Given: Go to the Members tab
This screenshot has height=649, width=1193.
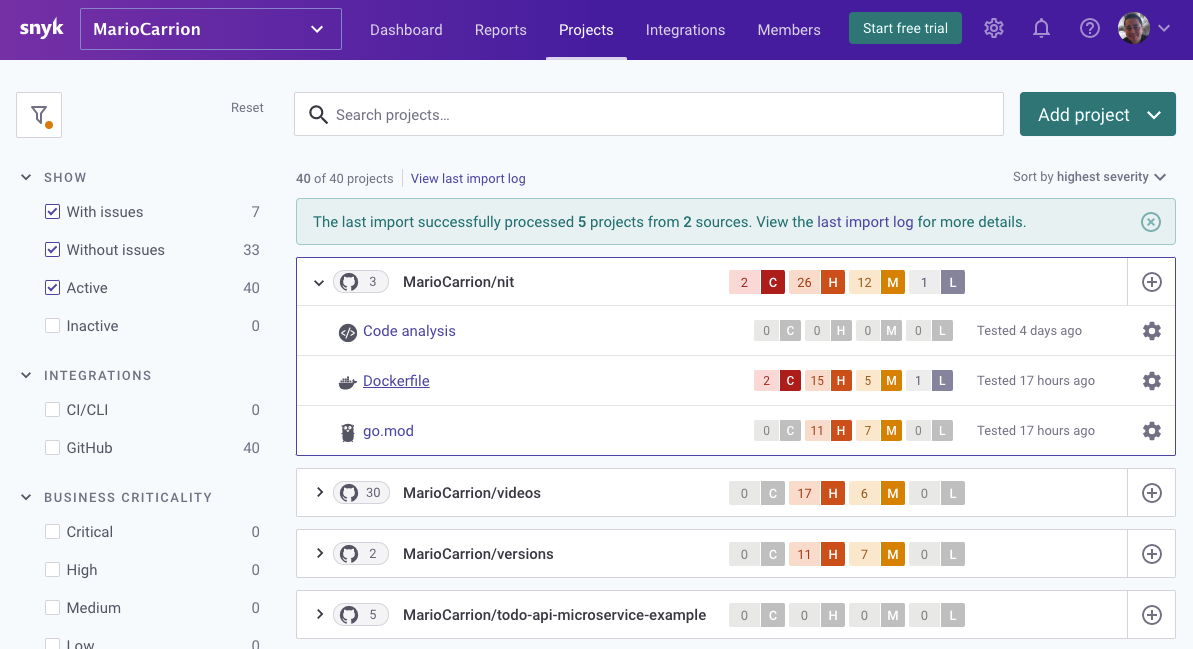Looking at the screenshot, I should tap(789, 30).
